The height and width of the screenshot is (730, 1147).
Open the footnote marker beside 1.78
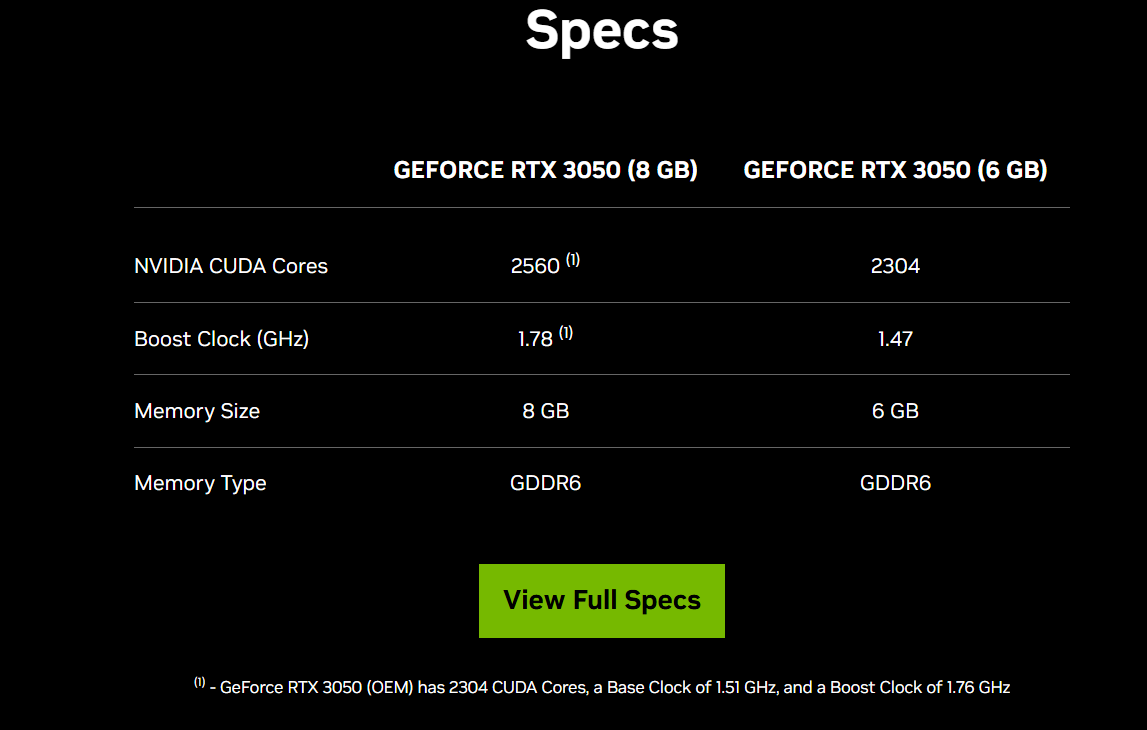[566, 333]
